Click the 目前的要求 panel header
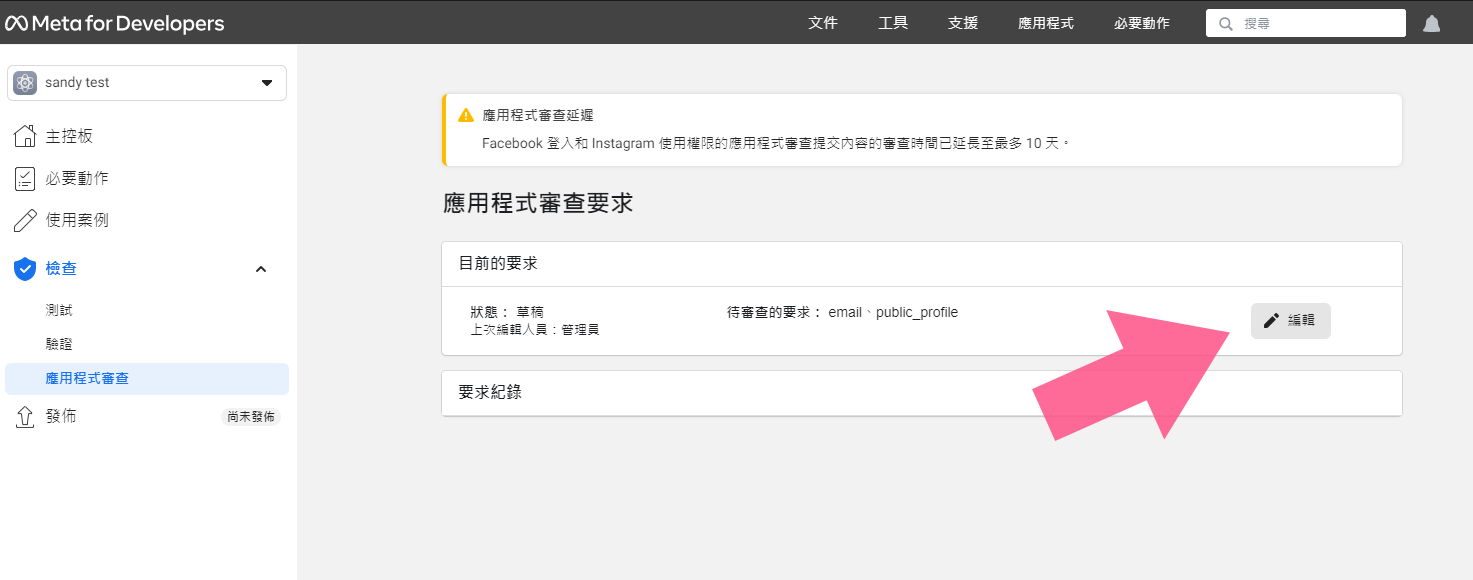The width and height of the screenshot is (1473, 580). tap(921, 264)
